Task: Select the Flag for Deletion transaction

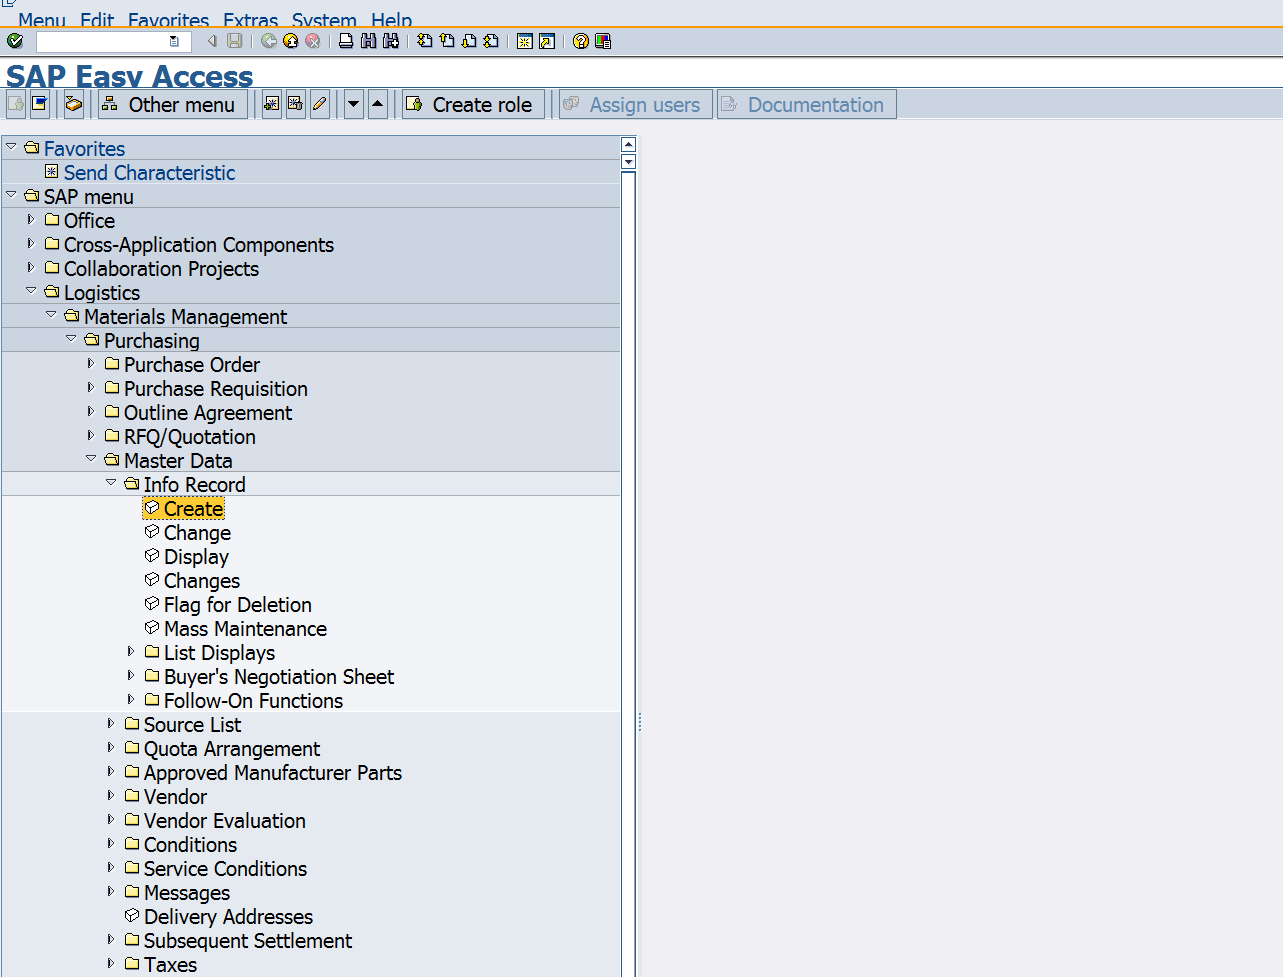Action: 238,604
